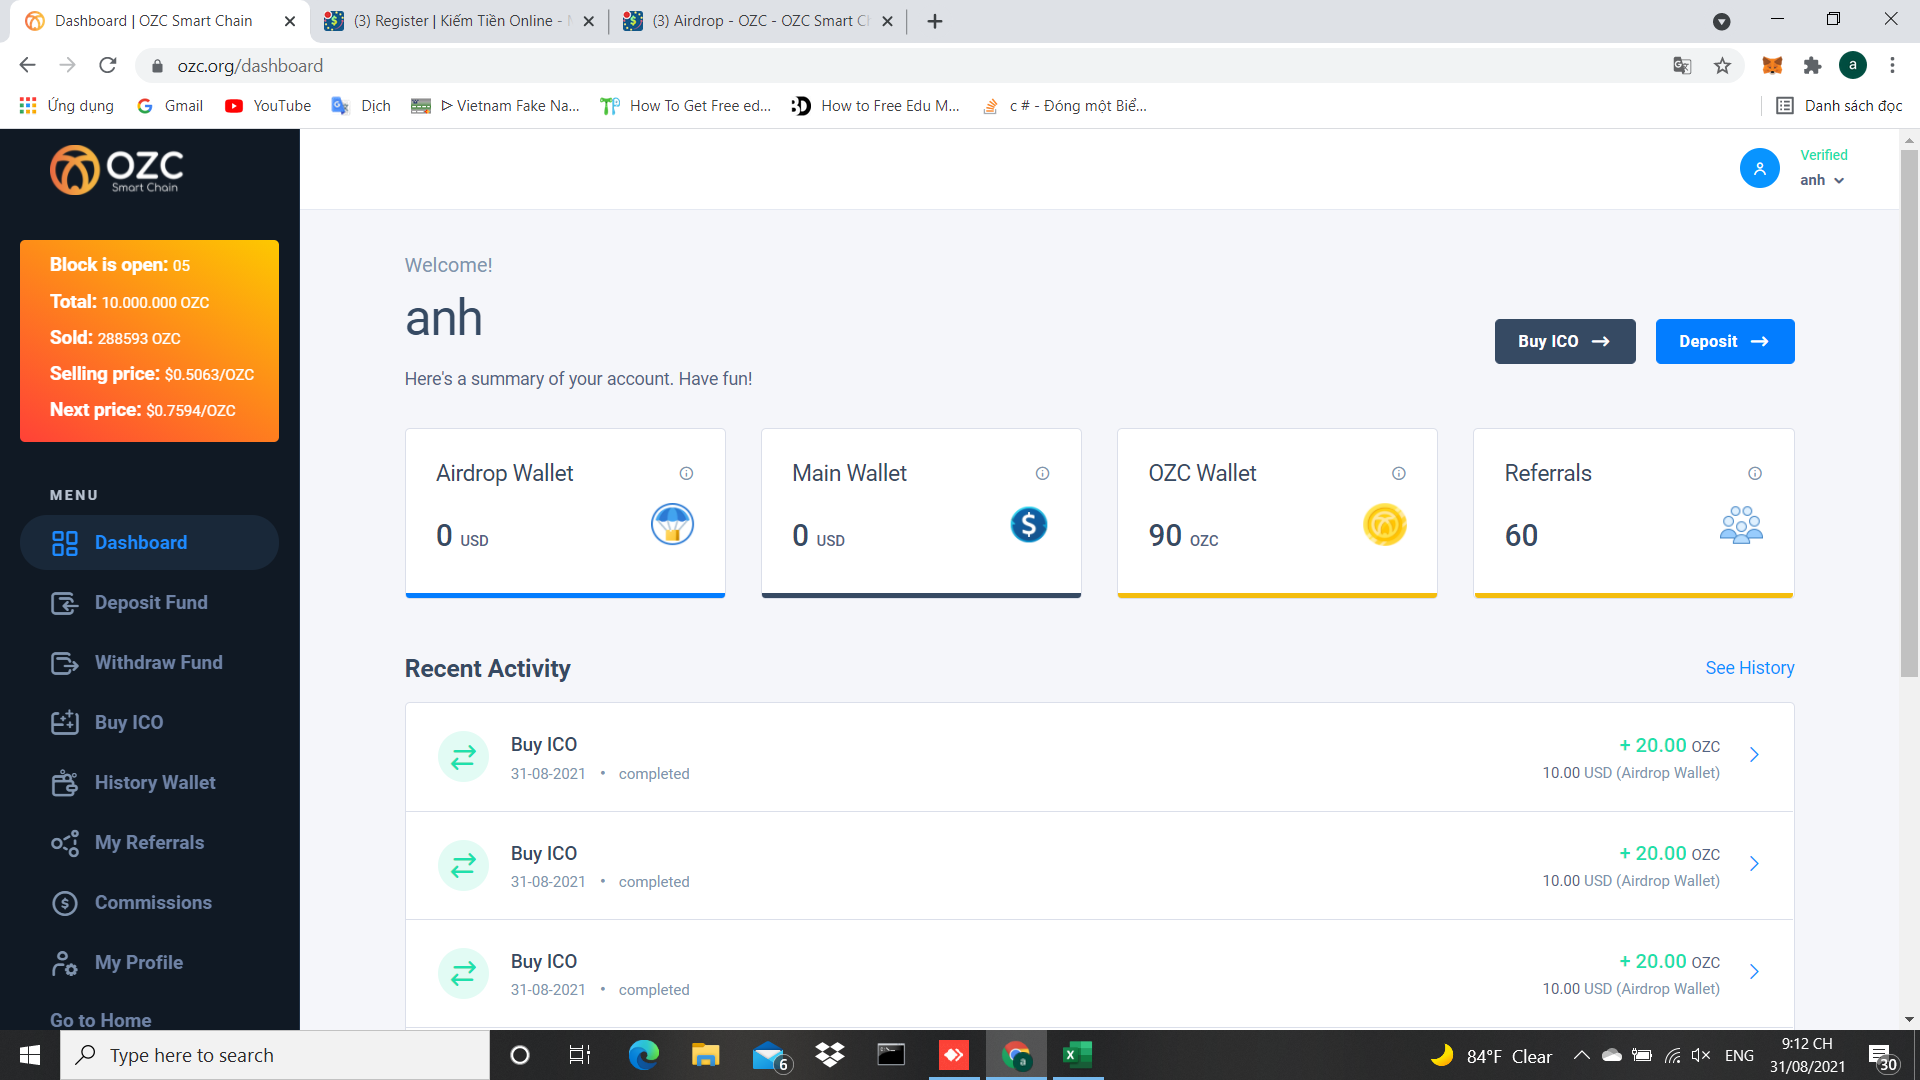Open Excel from the taskbar
The height and width of the screenshot is (1080, 1920).
(x=1076, y=1055)
